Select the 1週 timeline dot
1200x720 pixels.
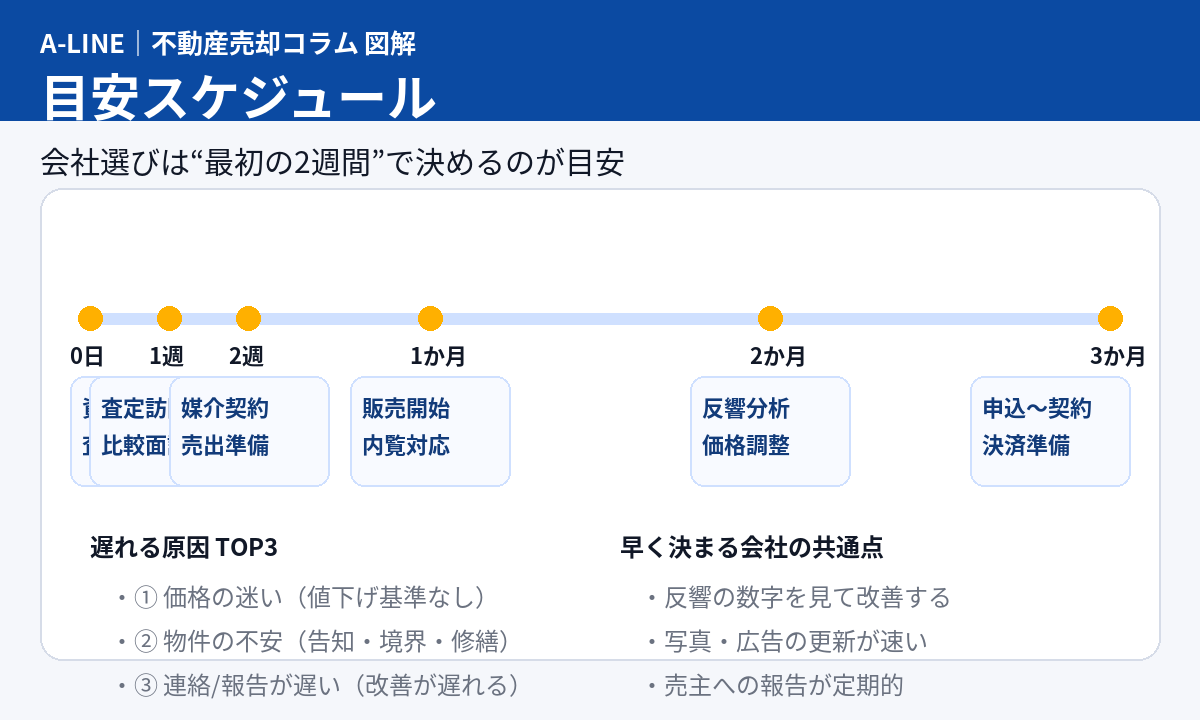(x=169, y=319)
